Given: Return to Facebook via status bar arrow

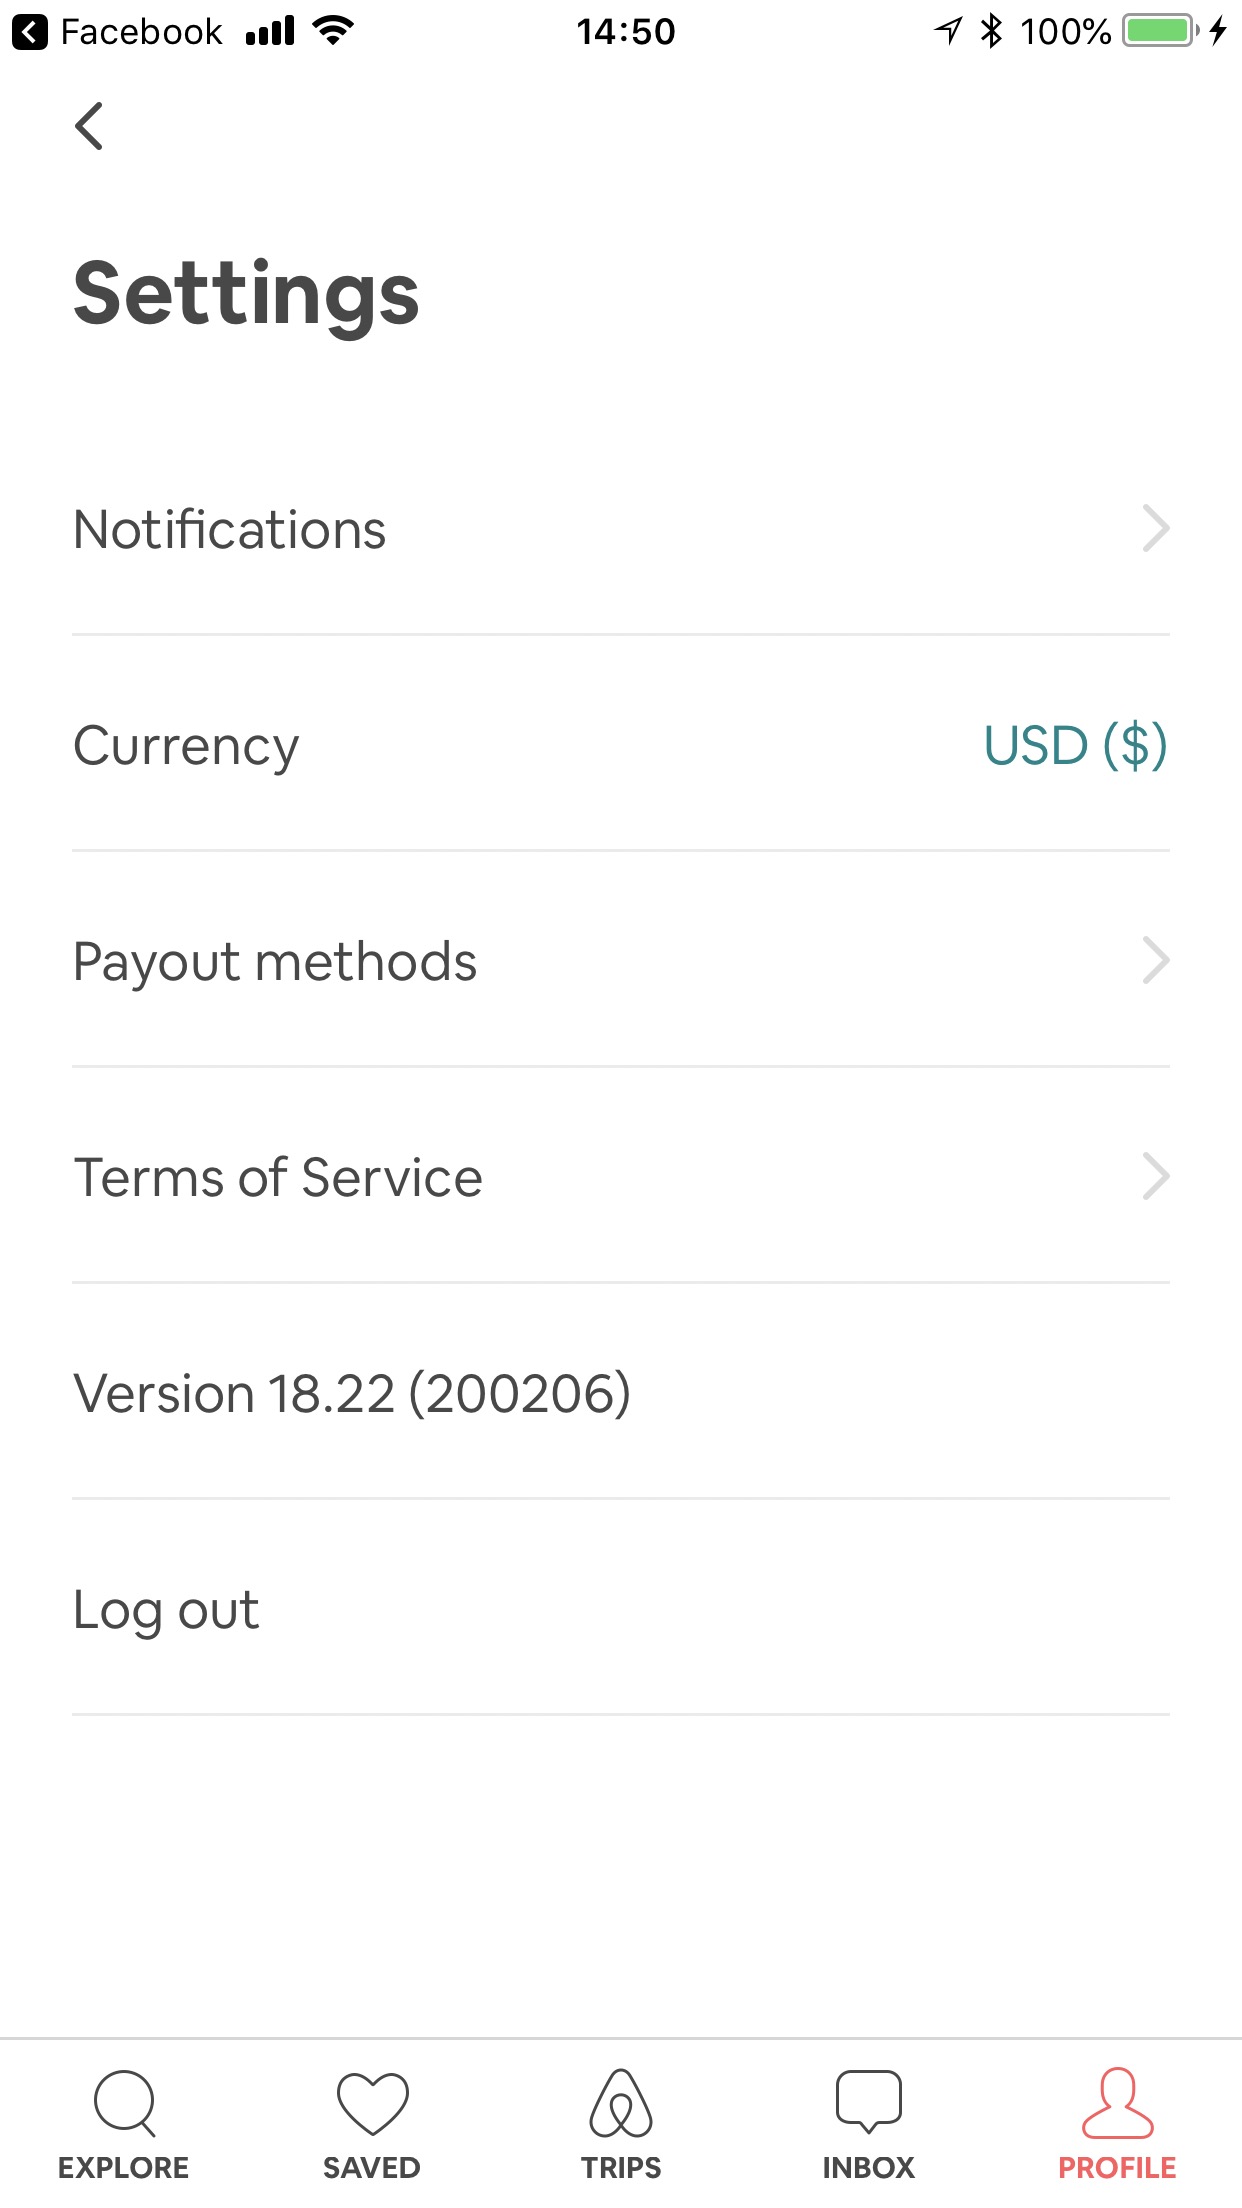Looking at the screenshot, I should (30, 32).
